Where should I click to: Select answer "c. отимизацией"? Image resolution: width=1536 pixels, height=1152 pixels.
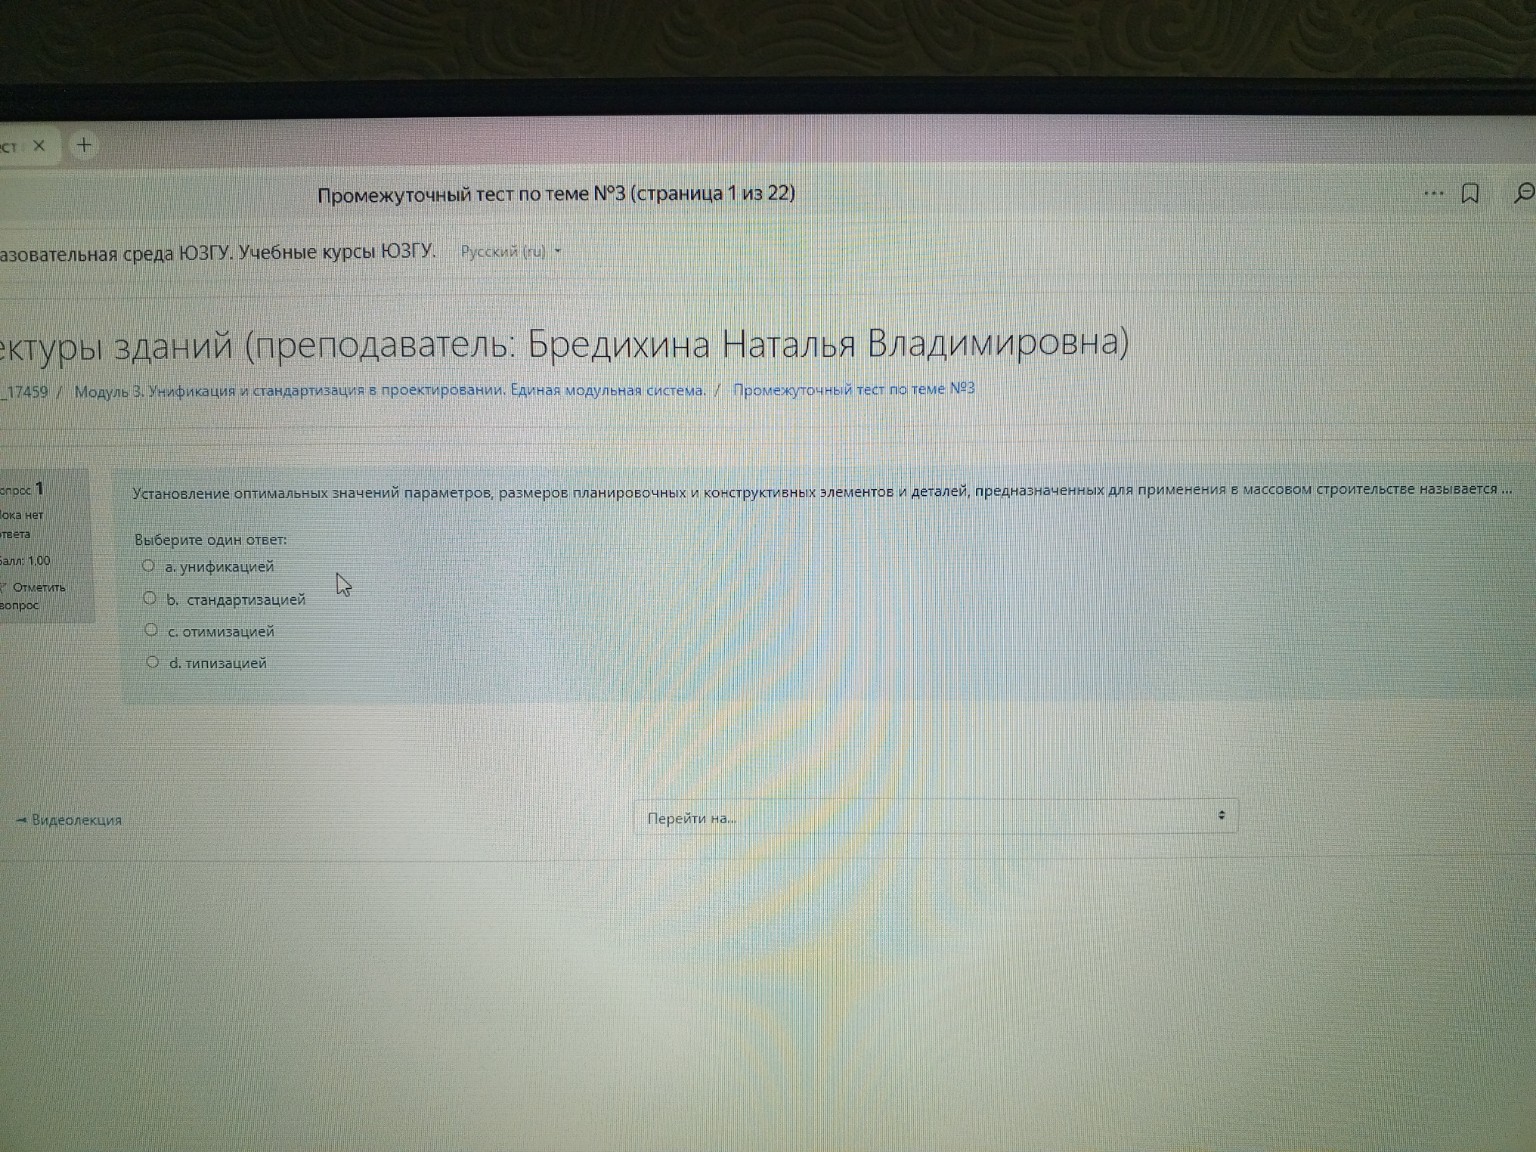tap(152, 628)
